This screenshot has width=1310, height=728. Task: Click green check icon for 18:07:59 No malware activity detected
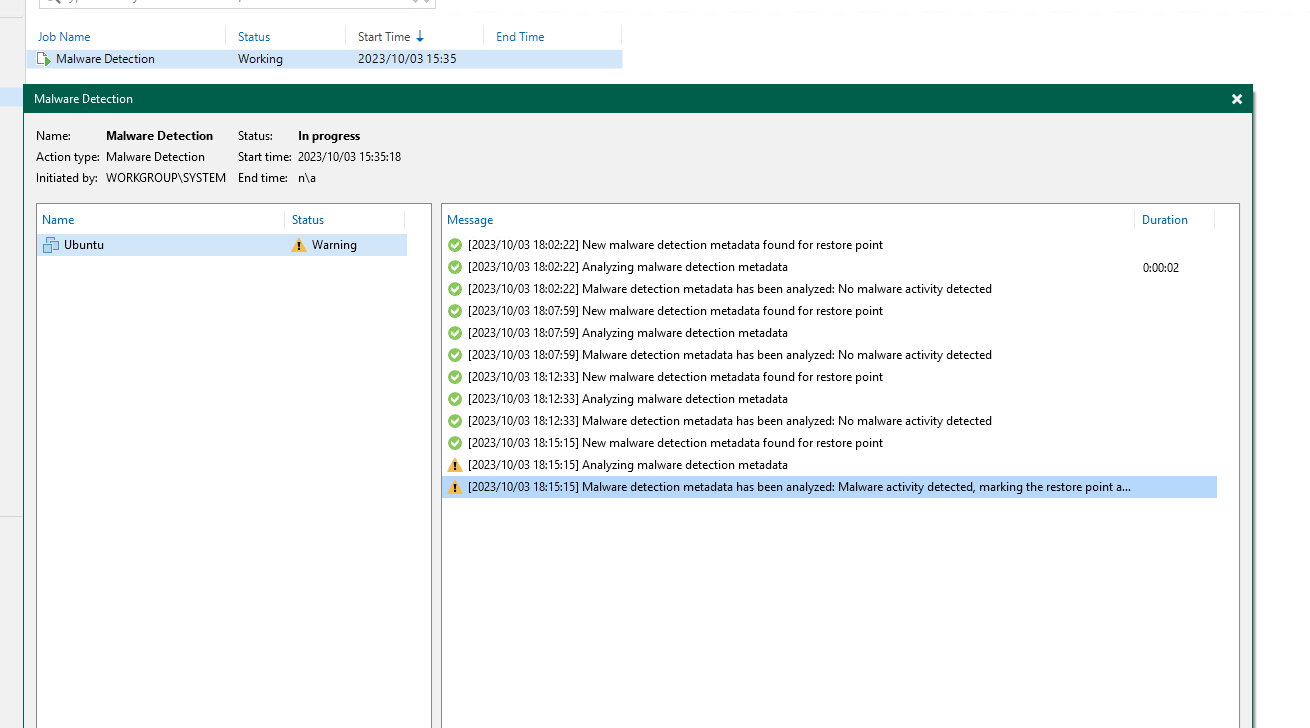tap(455, 355)
